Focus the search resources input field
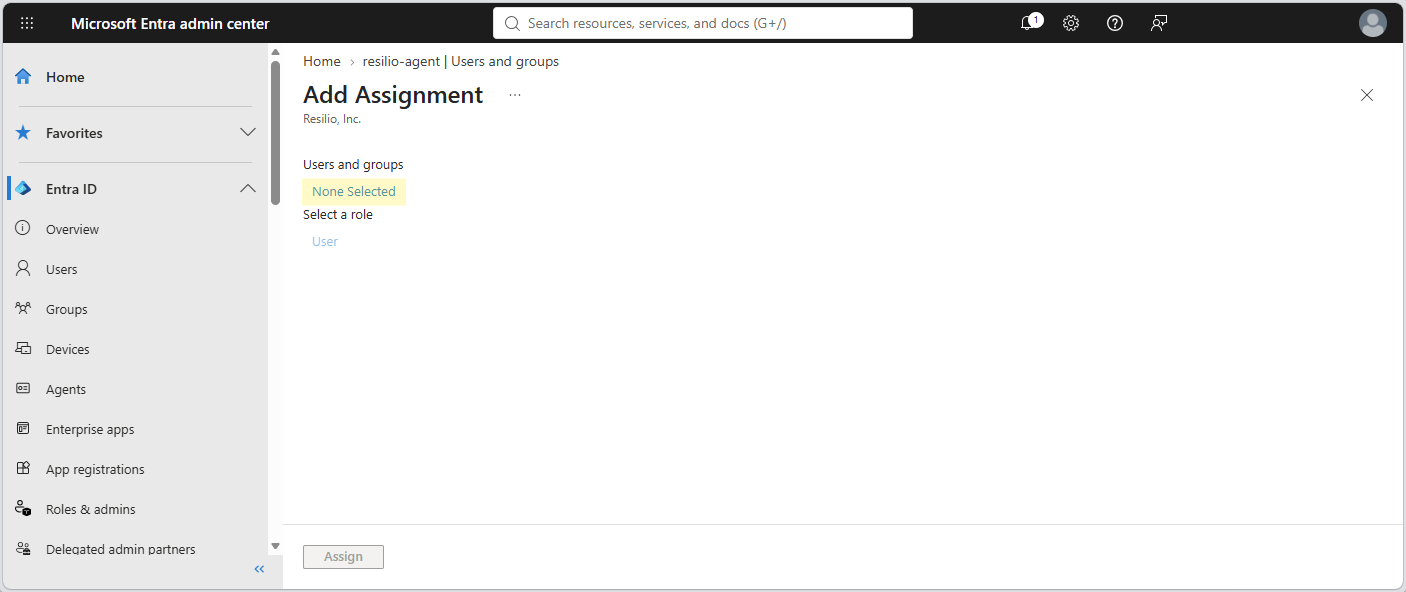Image resolution: width=1406 pixels, height=592 pixels. click(x=703, y=23)
